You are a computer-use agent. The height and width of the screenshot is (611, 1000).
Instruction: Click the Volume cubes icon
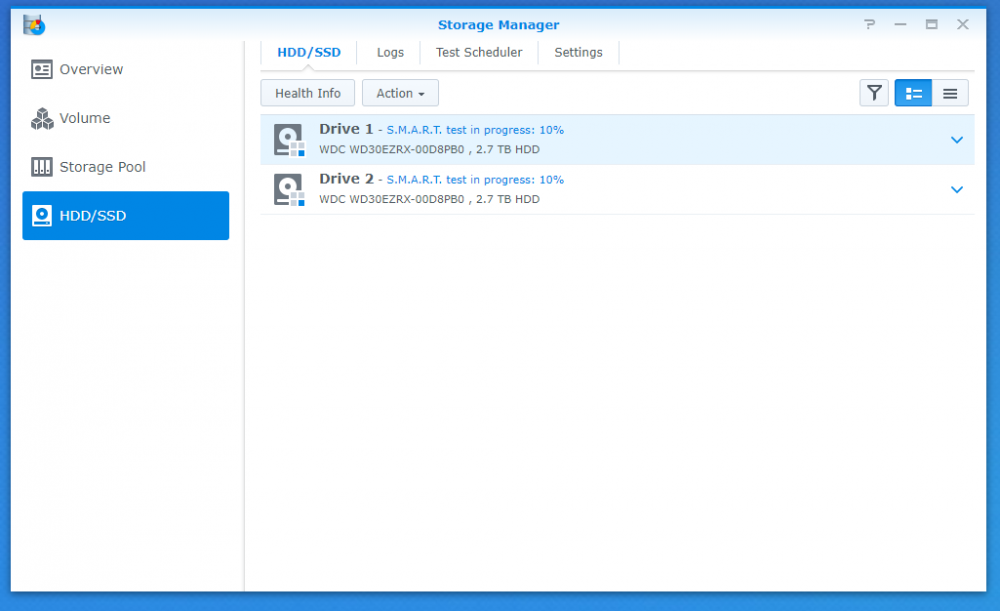41,119
